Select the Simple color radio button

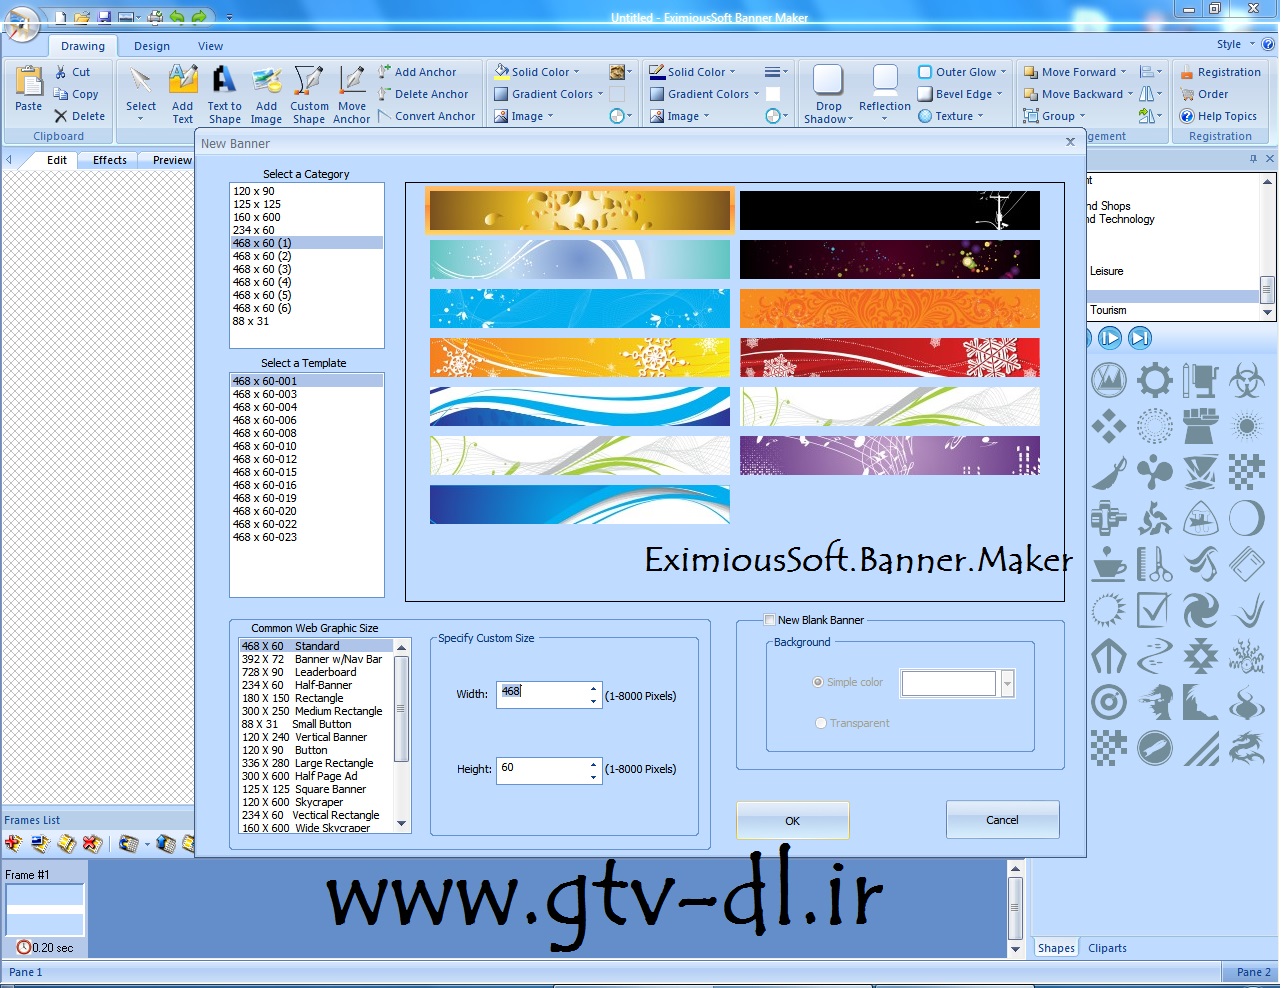[x=819, y=682]
